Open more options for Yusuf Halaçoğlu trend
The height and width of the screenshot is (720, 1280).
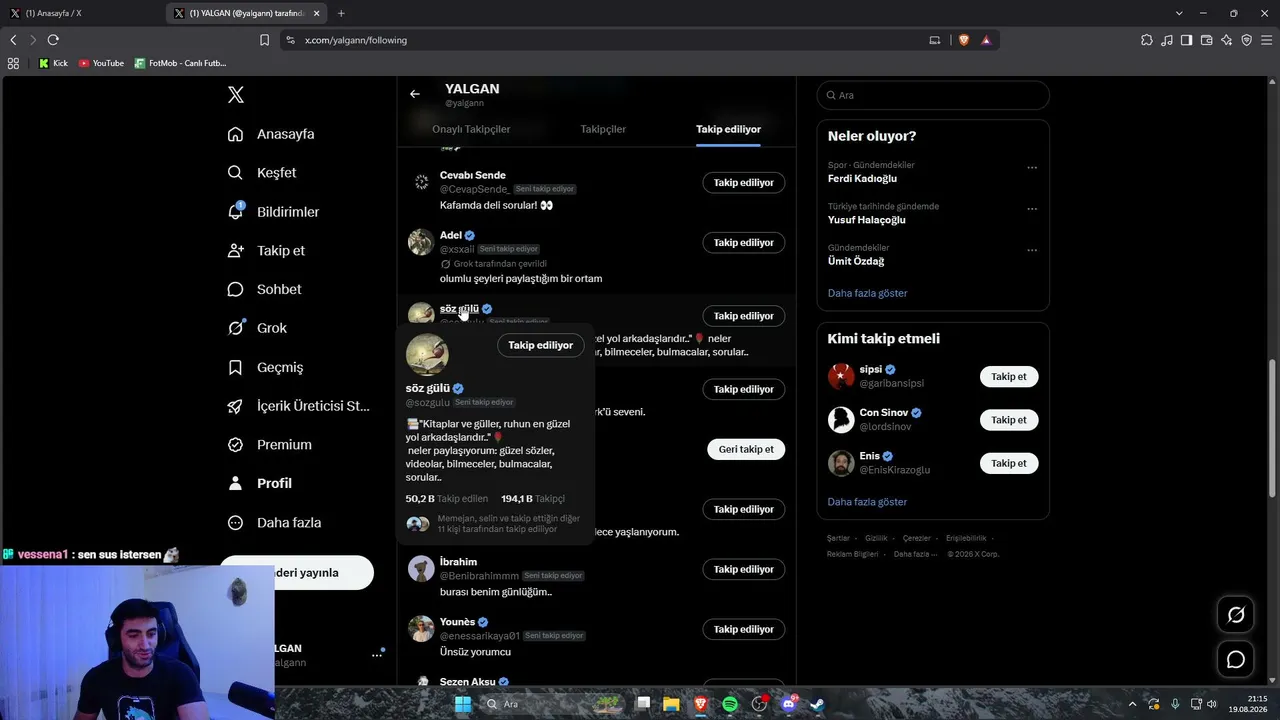1032,209
